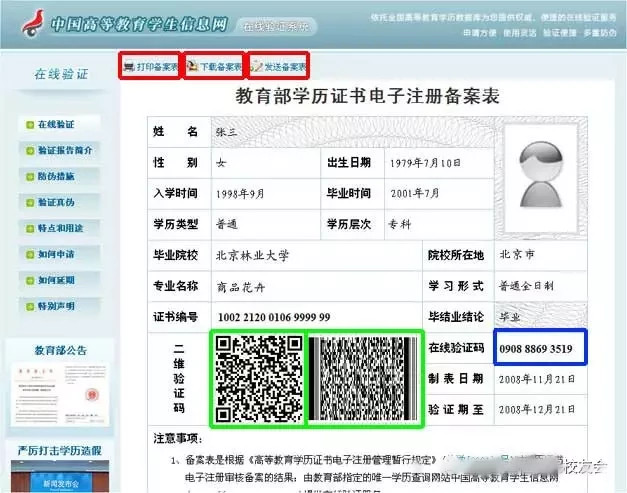
Task: Click the name value 张三
Action: pos(226,132)
